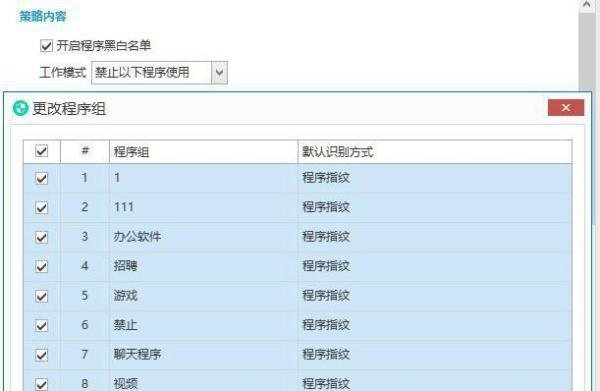Click the background window scroll-up arrow
Image resolution: width=600 pixels, height=391 pixels.
pyautogui.click(x=587, y=5)
